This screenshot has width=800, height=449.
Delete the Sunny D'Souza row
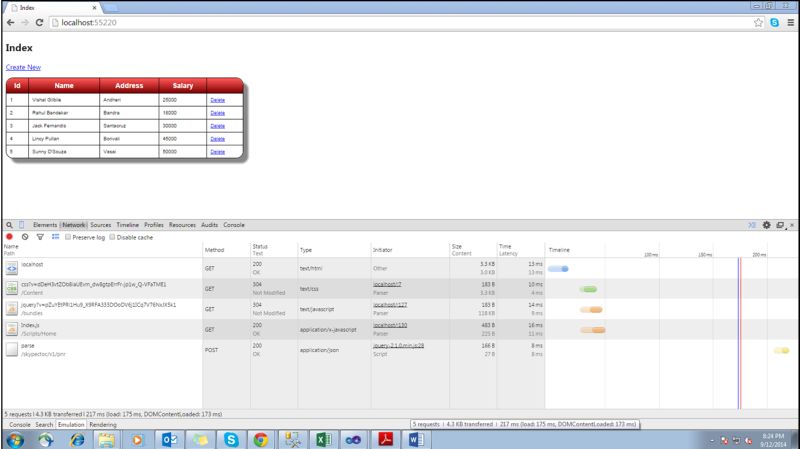(x=217, y=152)
